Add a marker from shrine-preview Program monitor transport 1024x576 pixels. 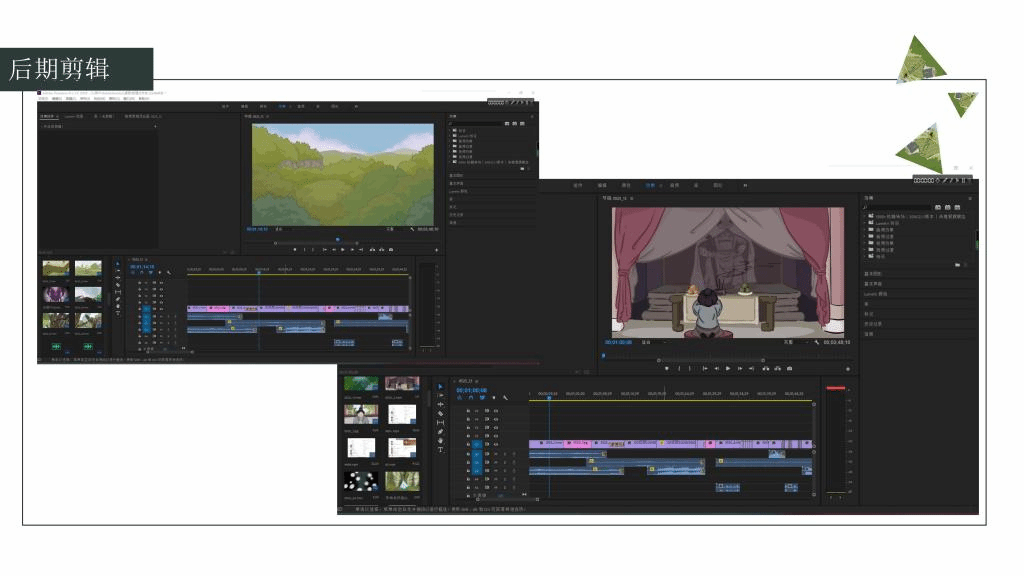(667, 369)
